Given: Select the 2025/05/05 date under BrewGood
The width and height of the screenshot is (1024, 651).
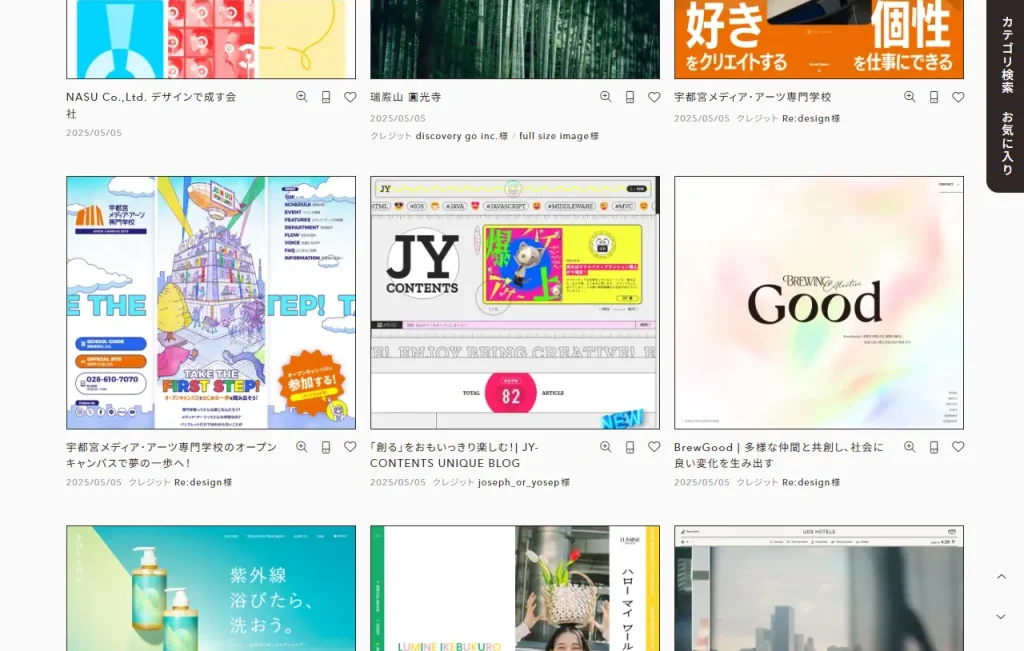Looking at the screenshot, I should click(702, 483).
